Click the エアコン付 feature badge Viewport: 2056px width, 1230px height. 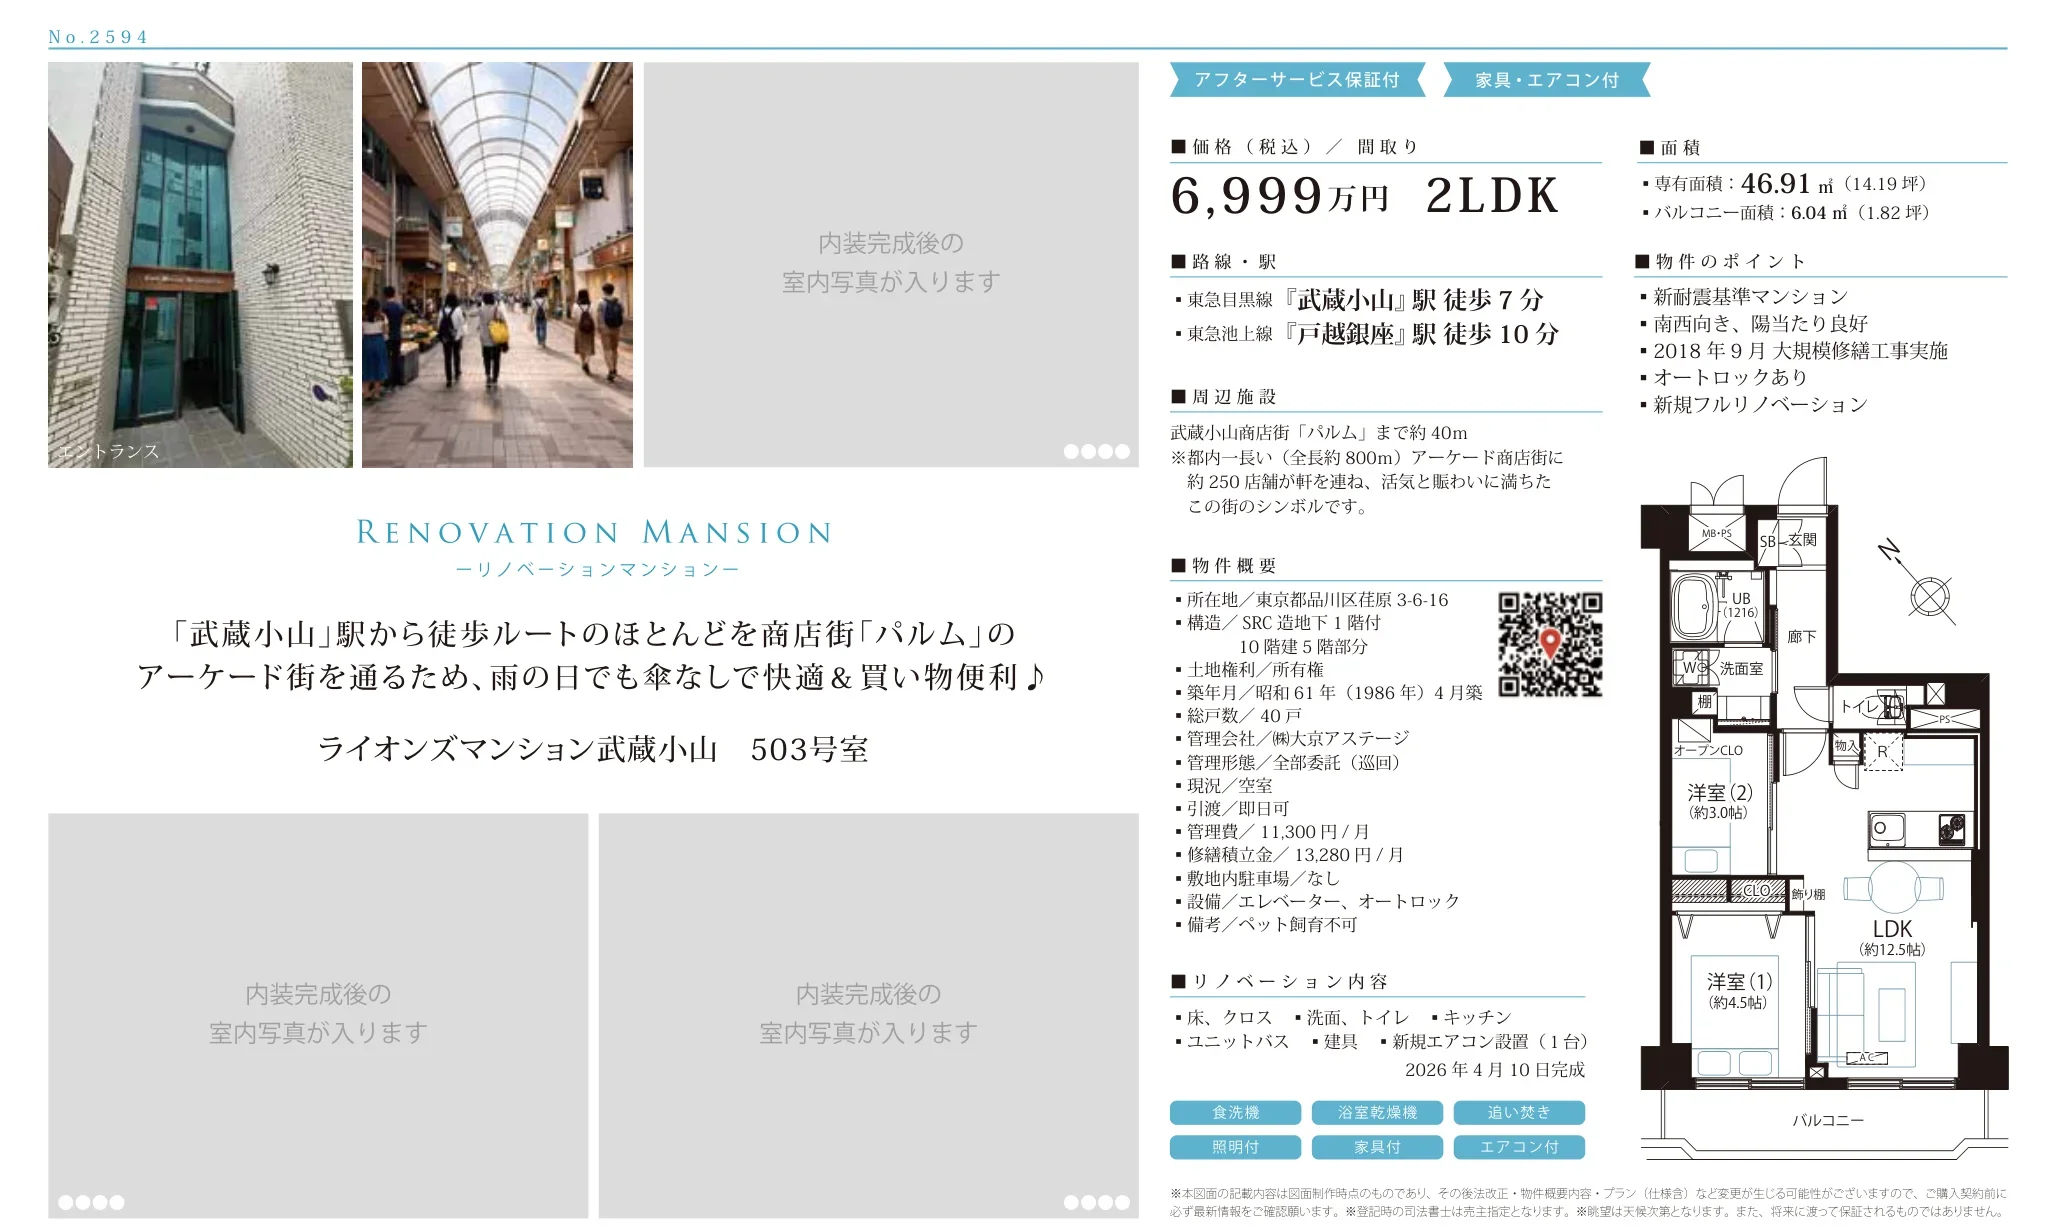(x=1518, y=1147)
